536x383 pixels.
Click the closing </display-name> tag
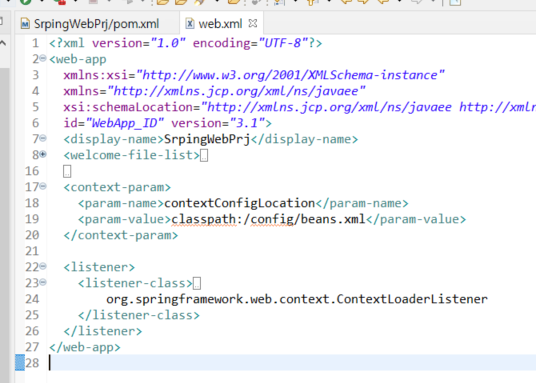304,139
